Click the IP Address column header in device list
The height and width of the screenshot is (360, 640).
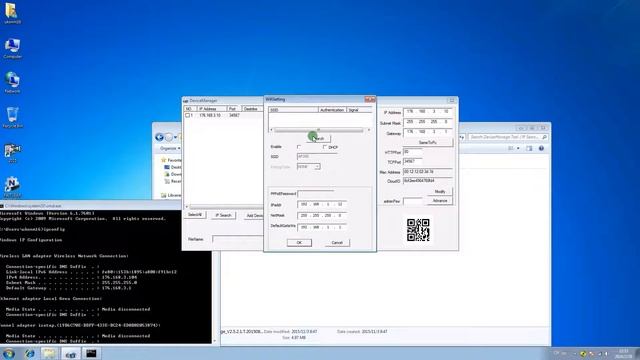[212, 109]
